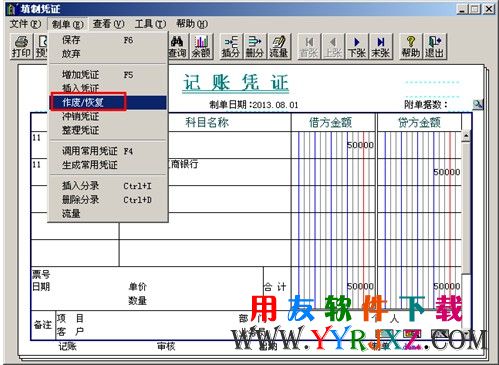Screen dimensions: 499x365
Task: Click the 贷方金额 column header
Action: pyautogui.click(x=419, y=122)
